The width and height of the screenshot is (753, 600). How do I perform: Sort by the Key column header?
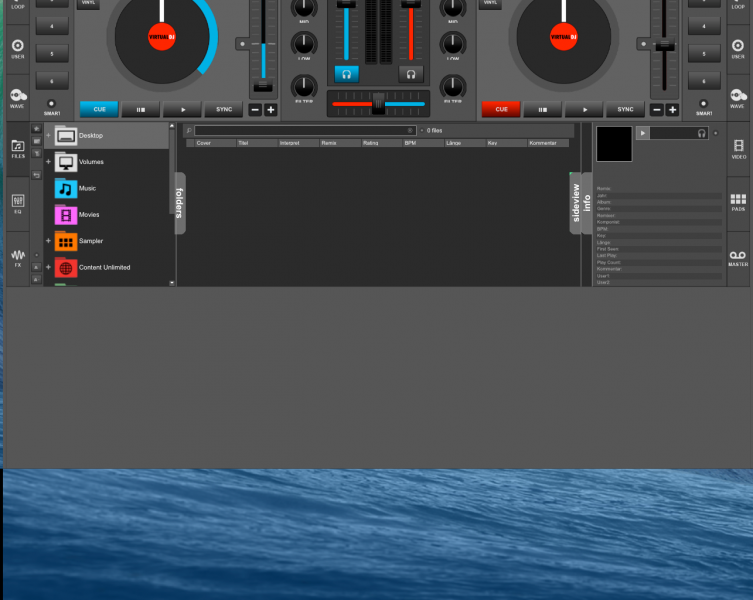(x=506, y=143)
